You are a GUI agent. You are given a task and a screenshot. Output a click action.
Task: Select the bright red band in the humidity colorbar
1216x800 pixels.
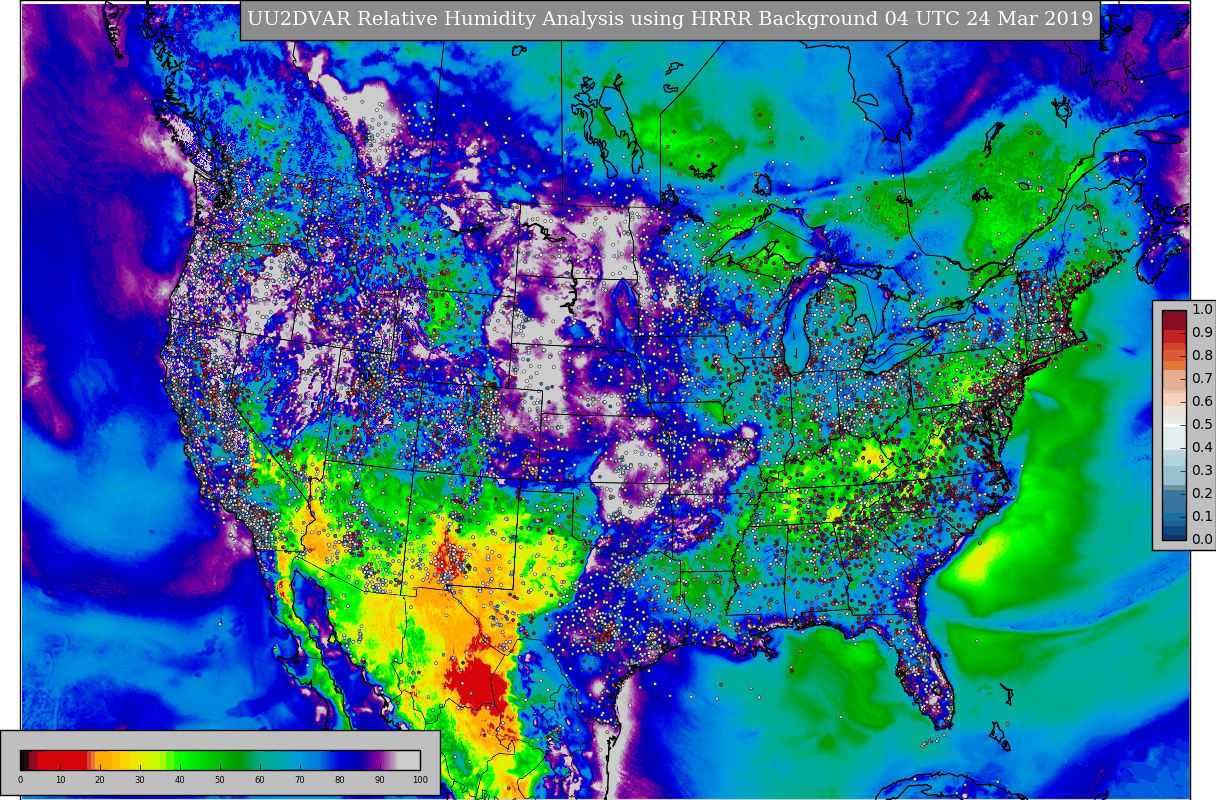(62, 760)
